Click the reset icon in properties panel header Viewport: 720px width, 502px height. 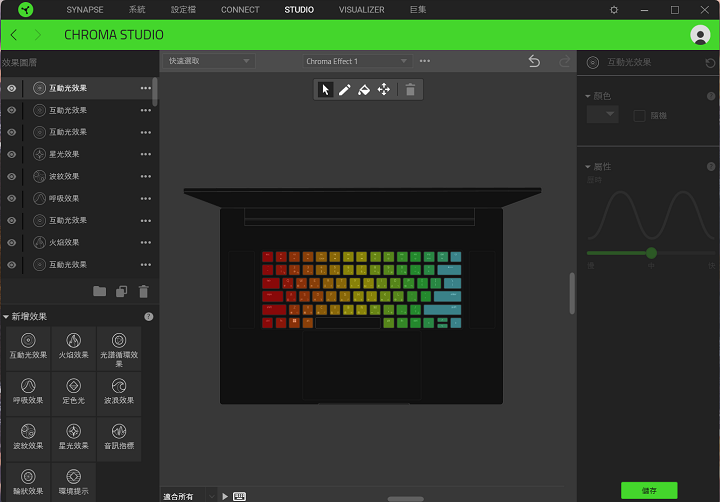pos(710,63)
